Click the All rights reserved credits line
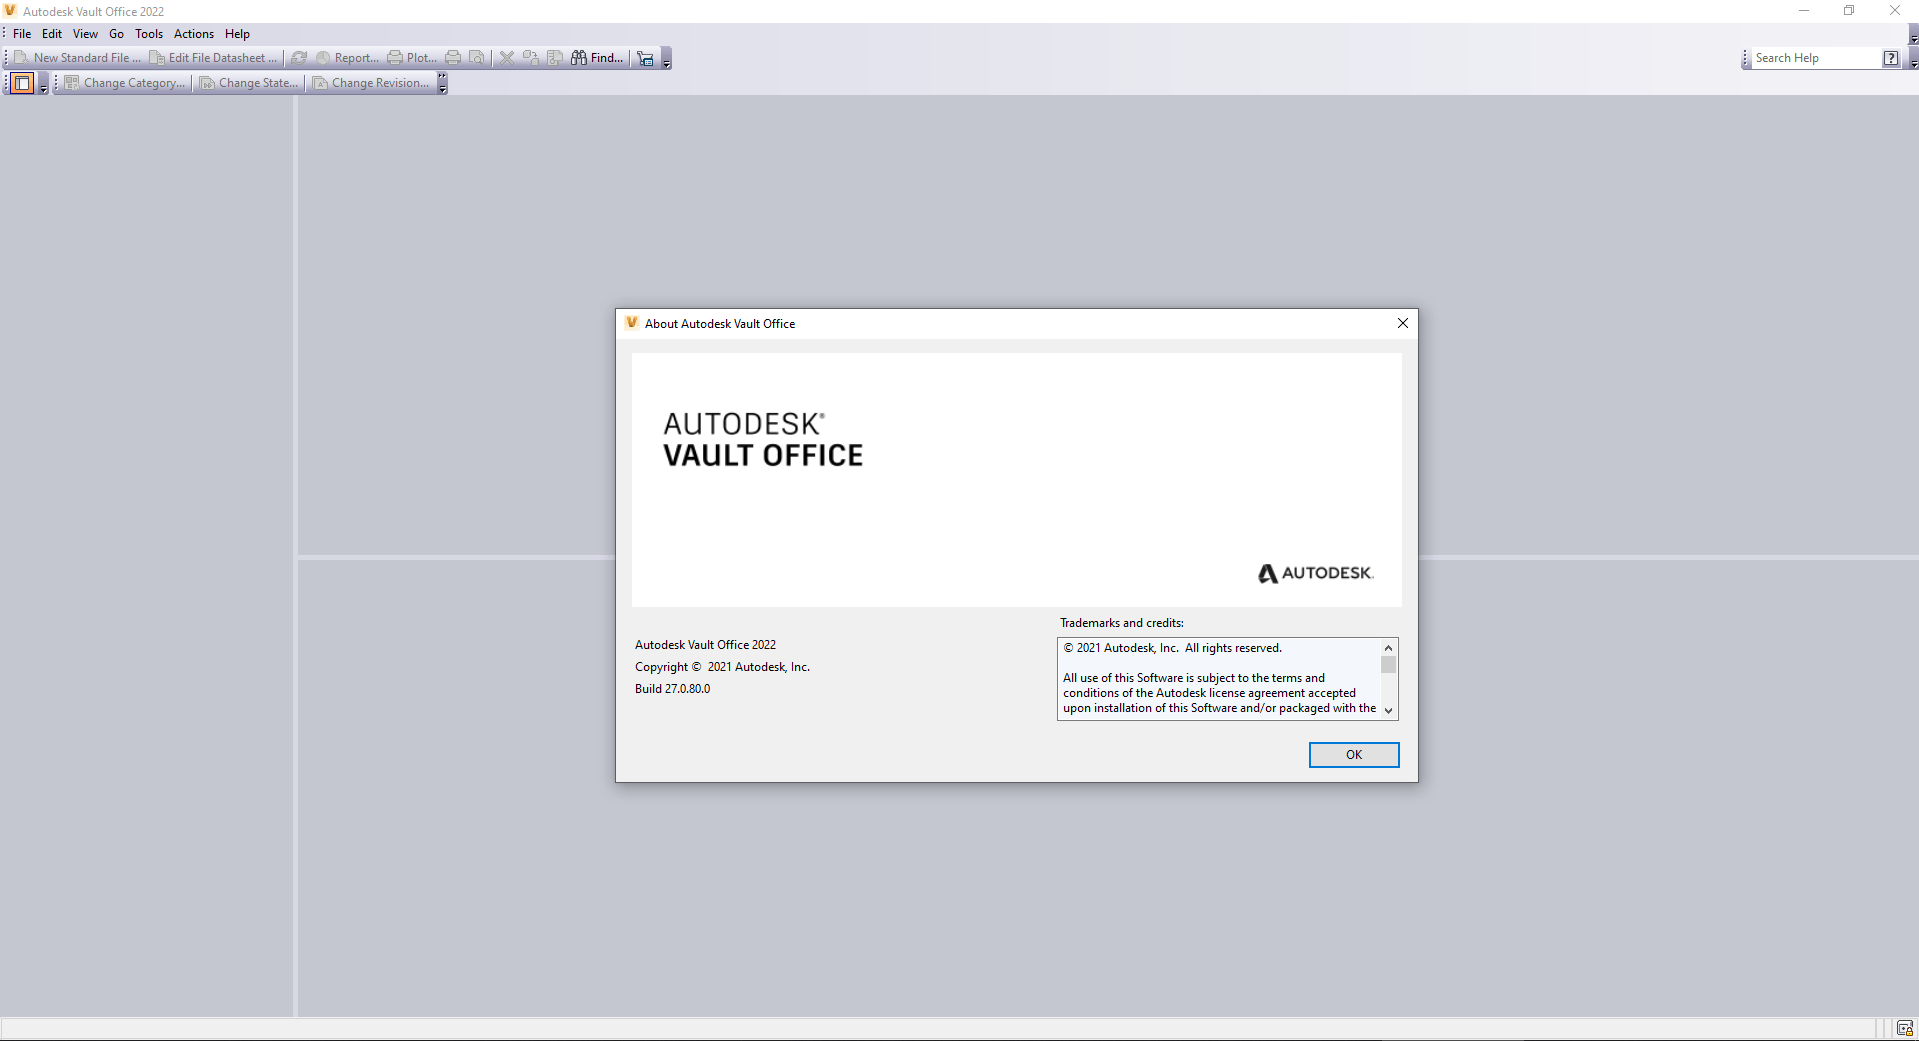The image size is (1919, 1041). coord(1172,648)
